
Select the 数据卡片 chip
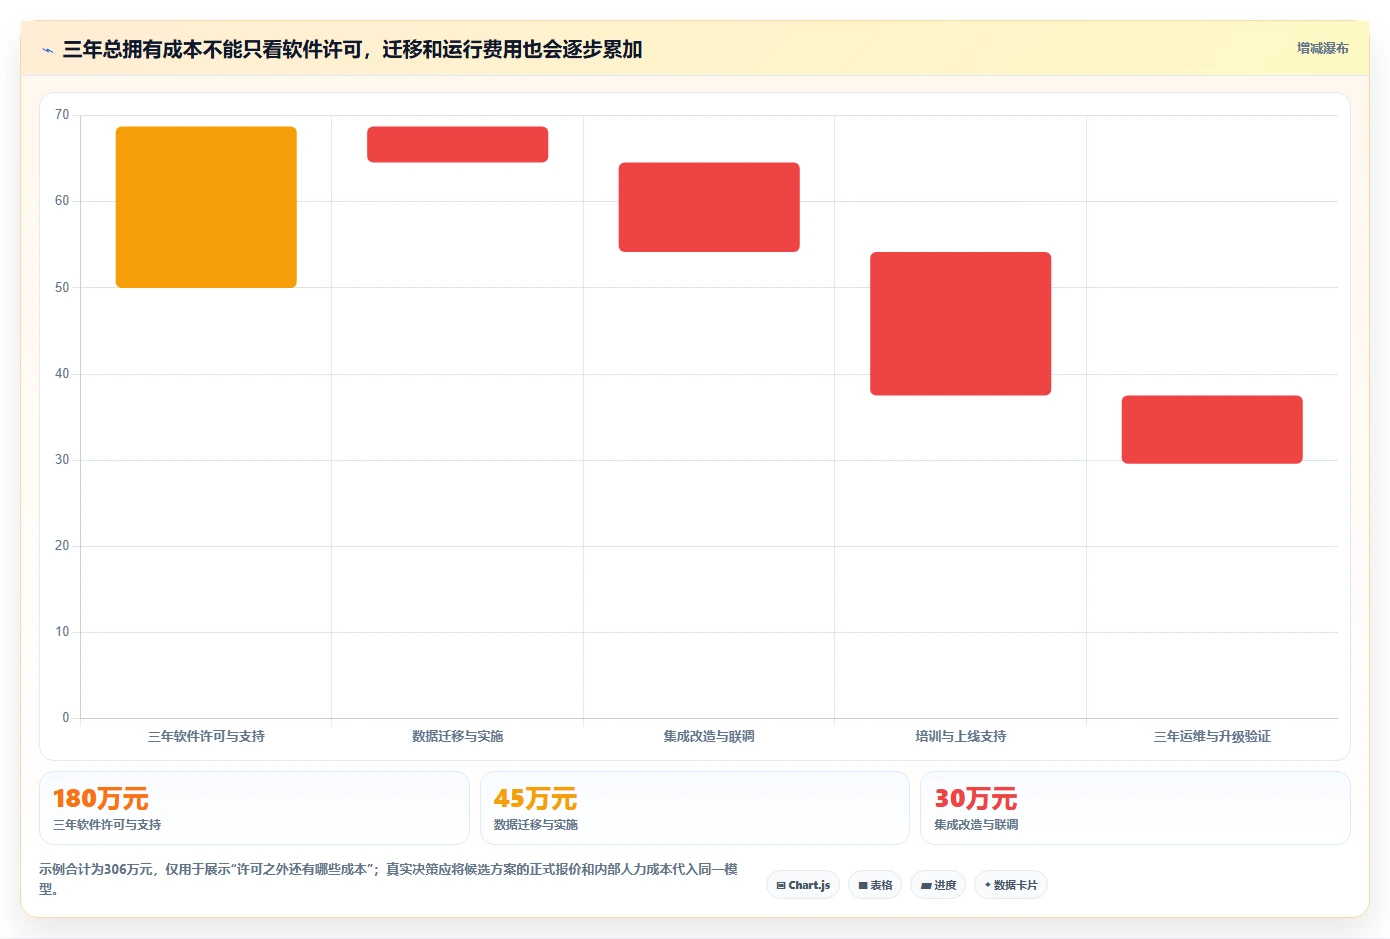(1011, 885)
